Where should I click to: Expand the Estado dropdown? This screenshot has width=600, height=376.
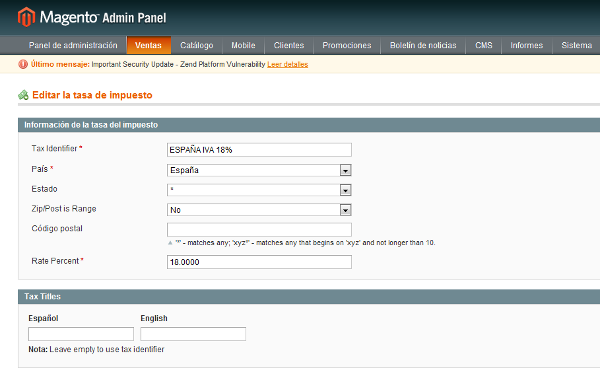tap(259, 190)
